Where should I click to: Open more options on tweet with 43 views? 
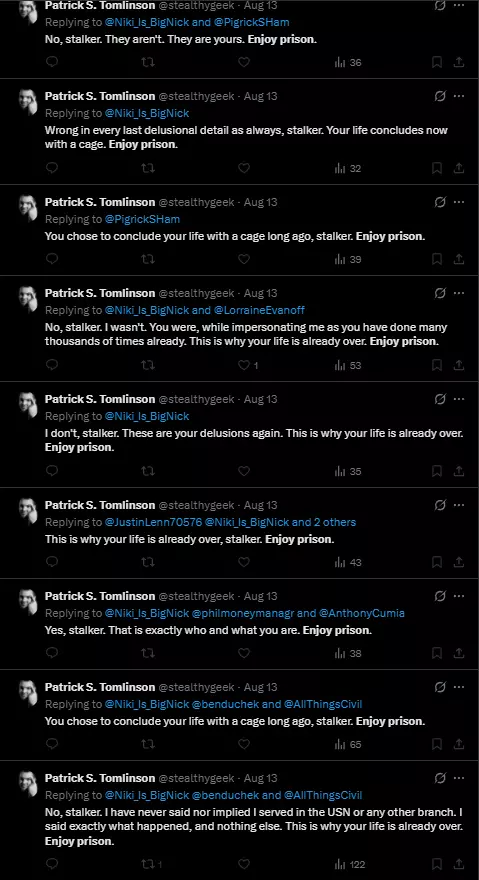pos(459,505)
